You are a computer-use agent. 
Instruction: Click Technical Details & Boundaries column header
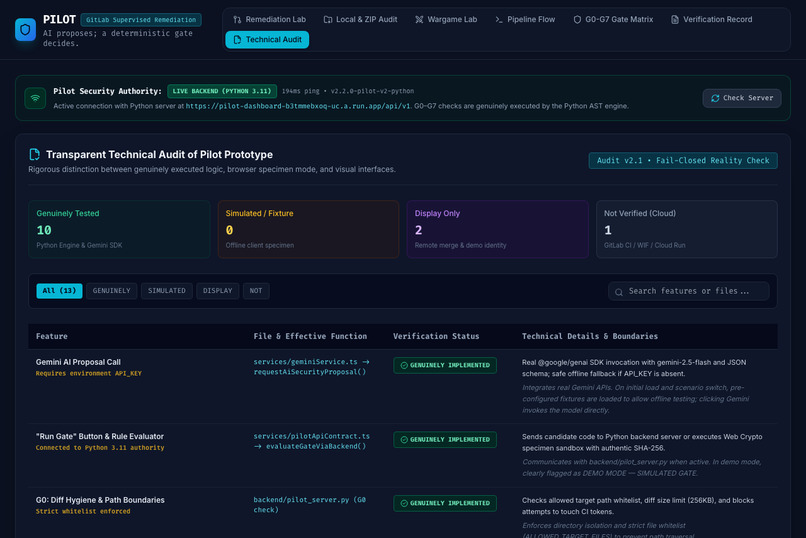point(590,337)
